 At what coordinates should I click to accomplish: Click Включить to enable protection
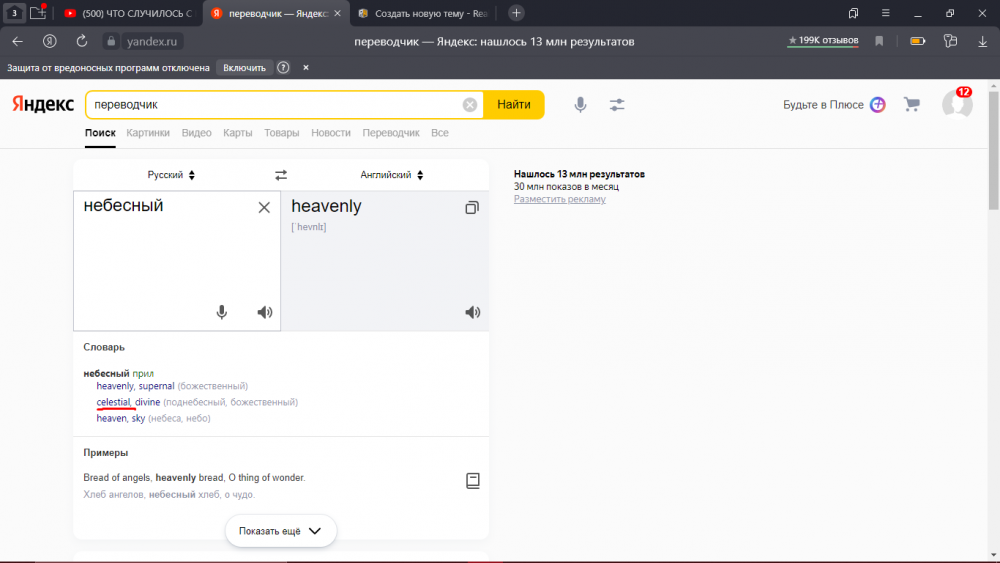[244, 68]
